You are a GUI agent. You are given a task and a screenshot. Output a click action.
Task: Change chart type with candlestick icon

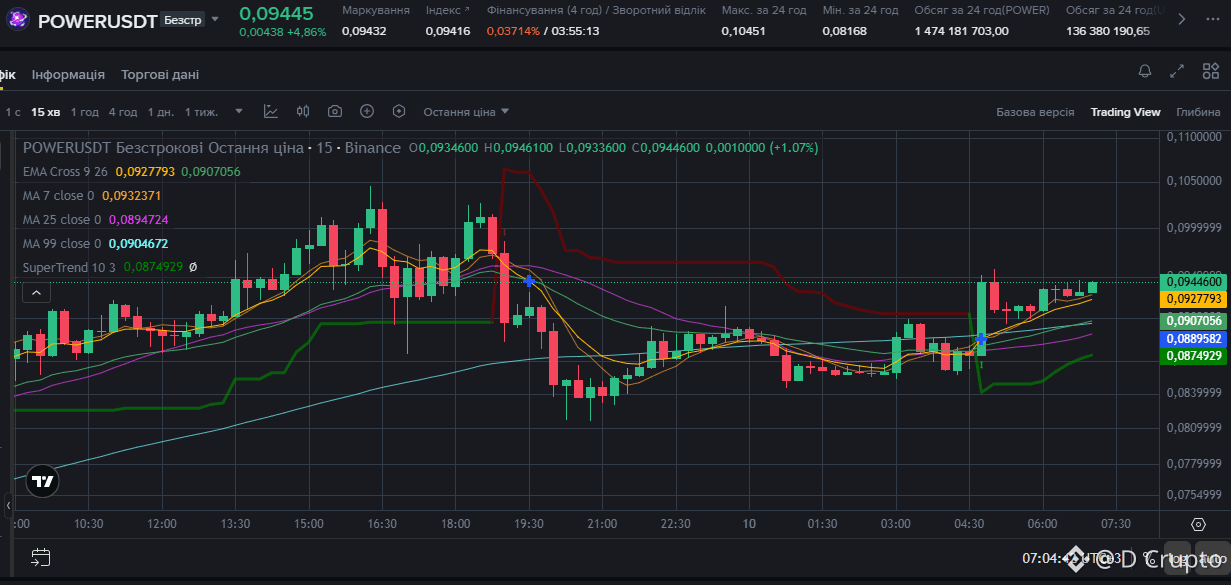[303, 111]
